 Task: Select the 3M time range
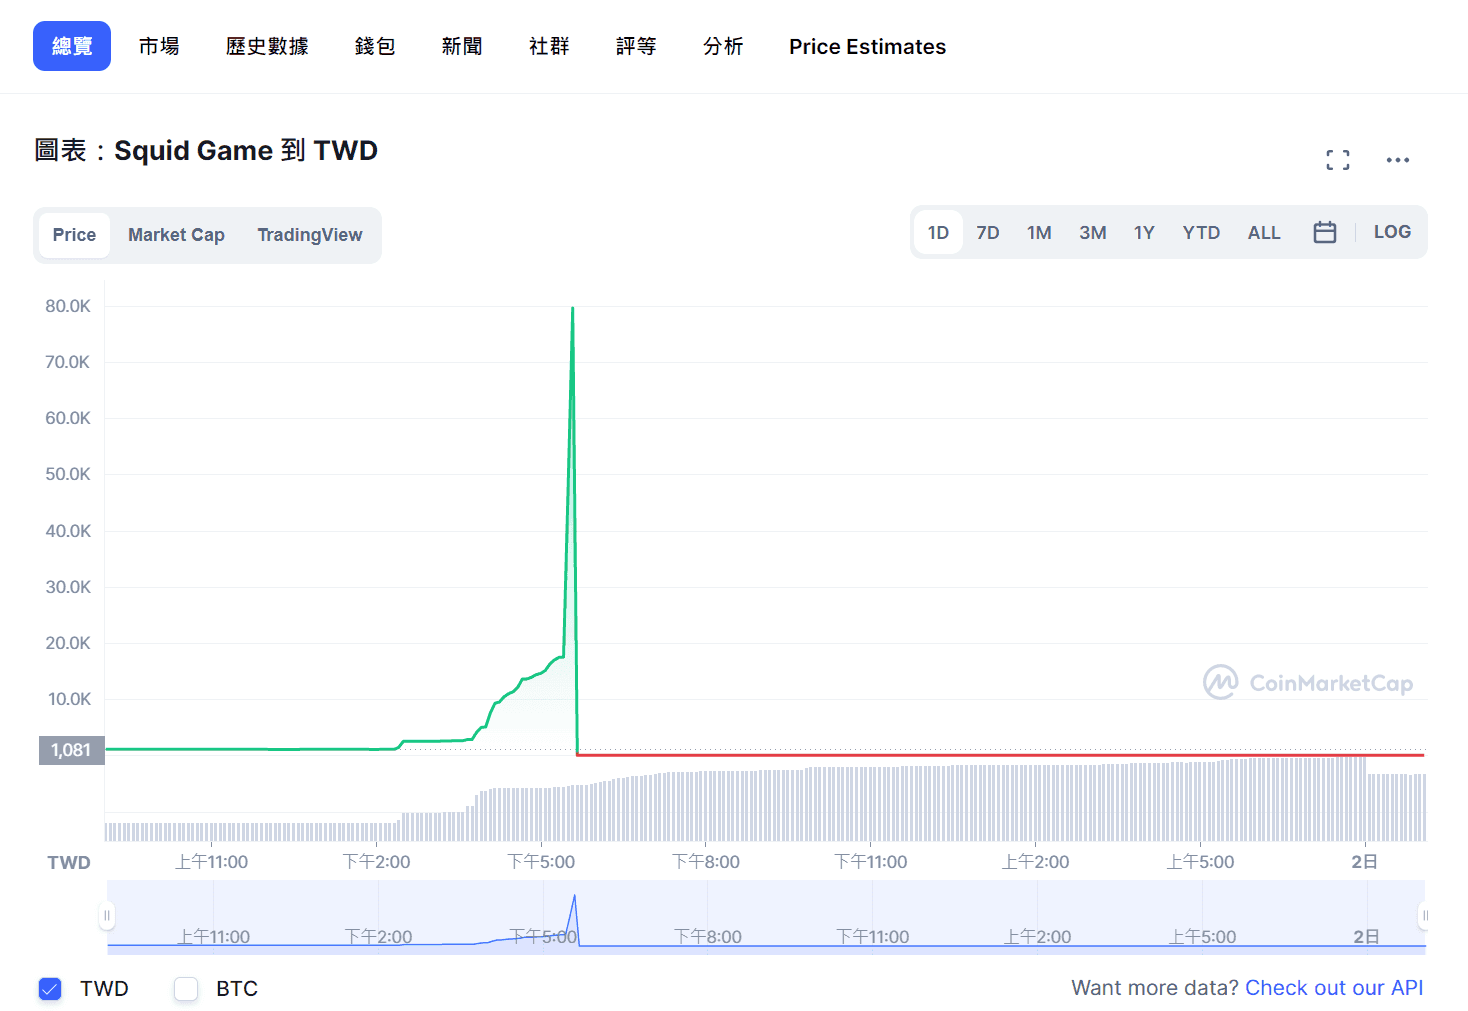tap(1092, 232)
